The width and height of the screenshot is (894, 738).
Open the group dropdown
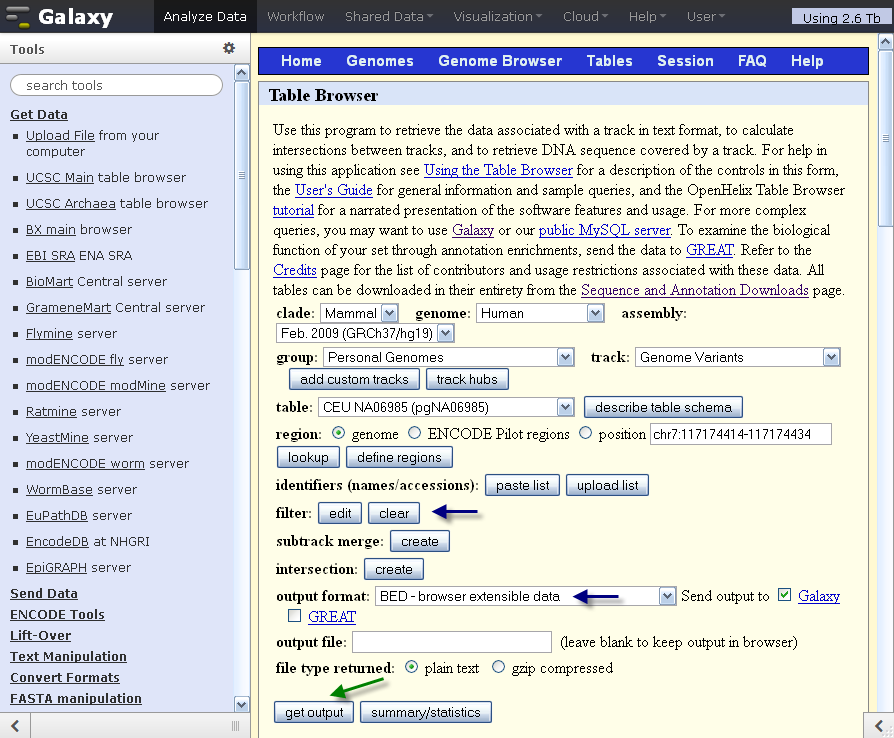click(448, 358)
